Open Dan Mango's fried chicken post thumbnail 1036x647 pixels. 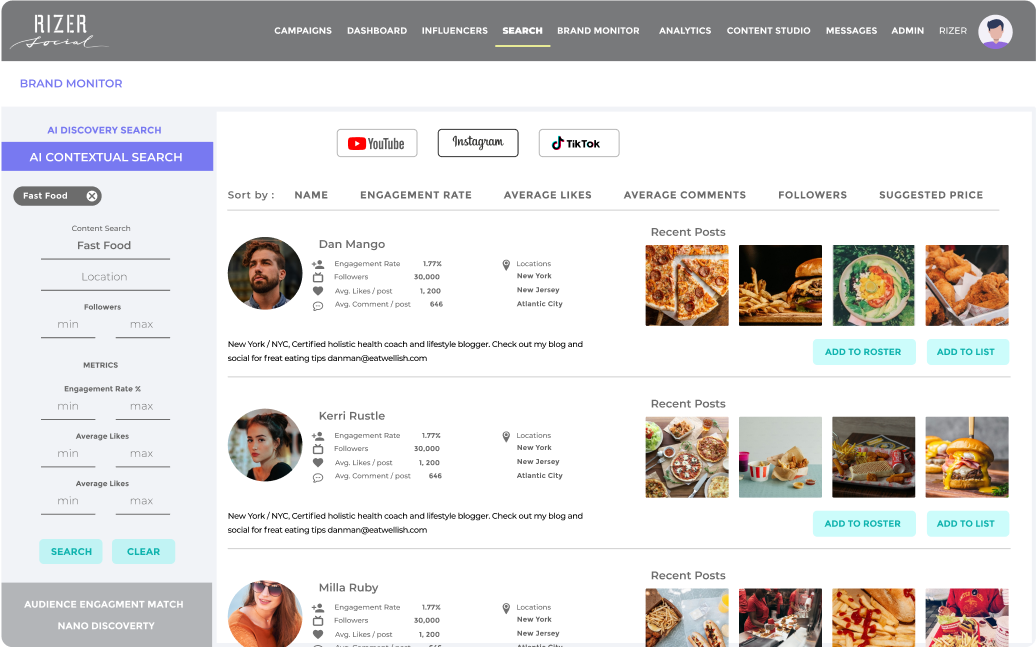click(967, 285)
